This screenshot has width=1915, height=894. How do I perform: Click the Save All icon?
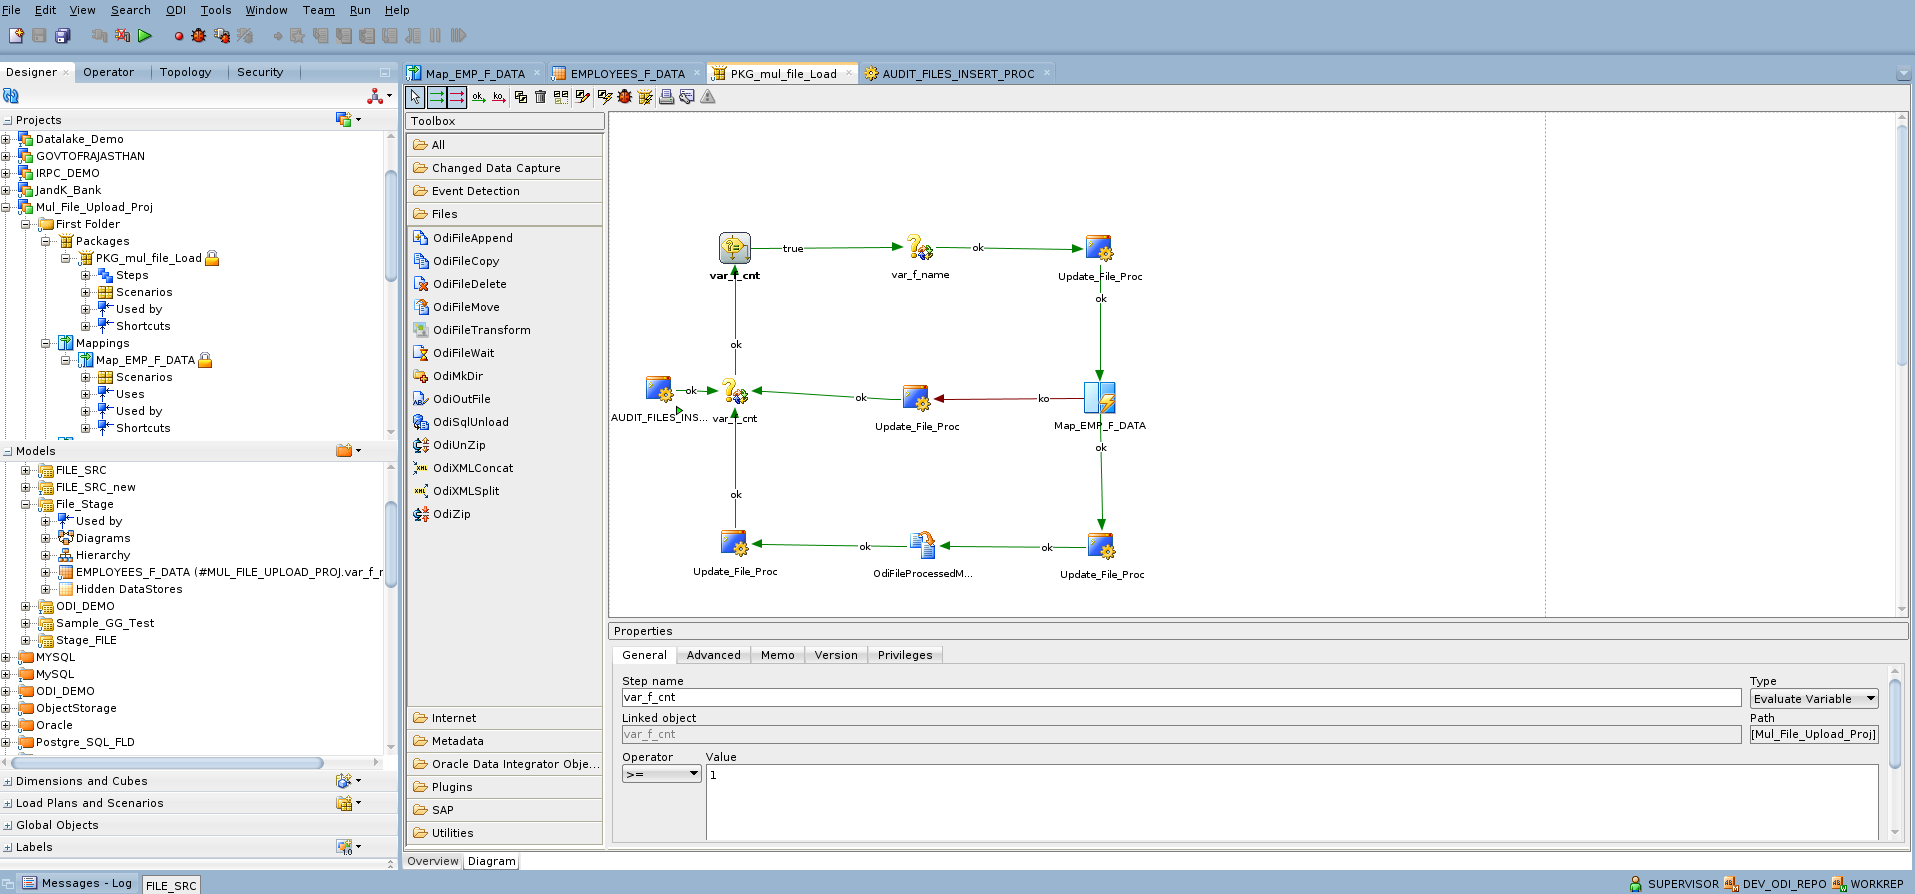63,36
